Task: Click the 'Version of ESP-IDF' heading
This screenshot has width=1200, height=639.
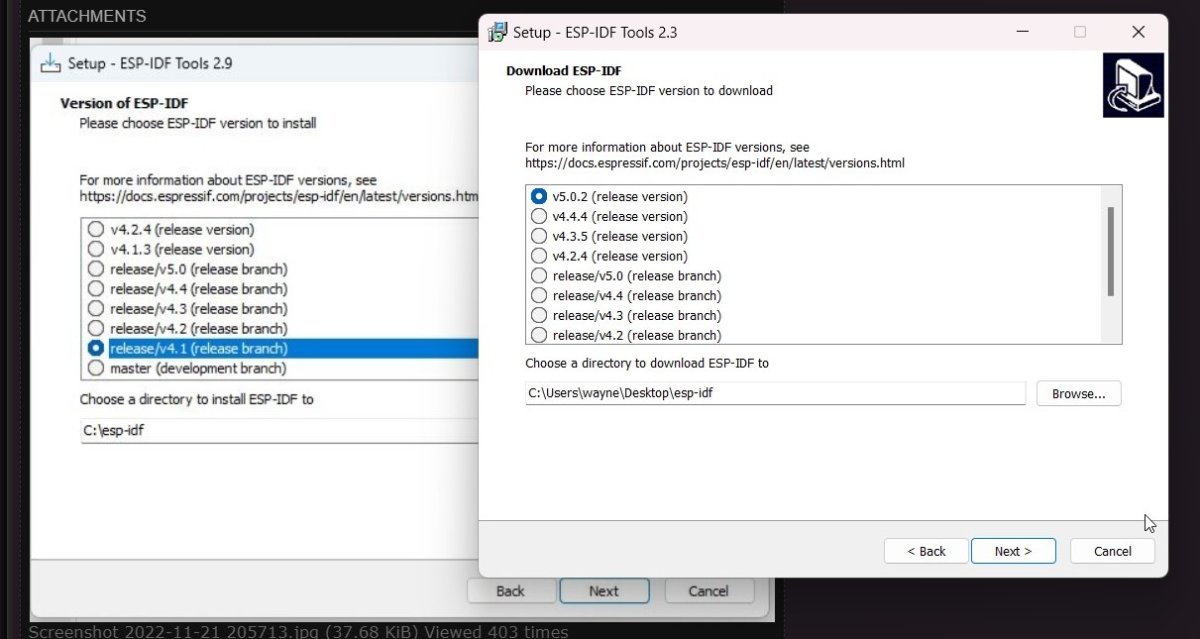Action: coord(124,103)
